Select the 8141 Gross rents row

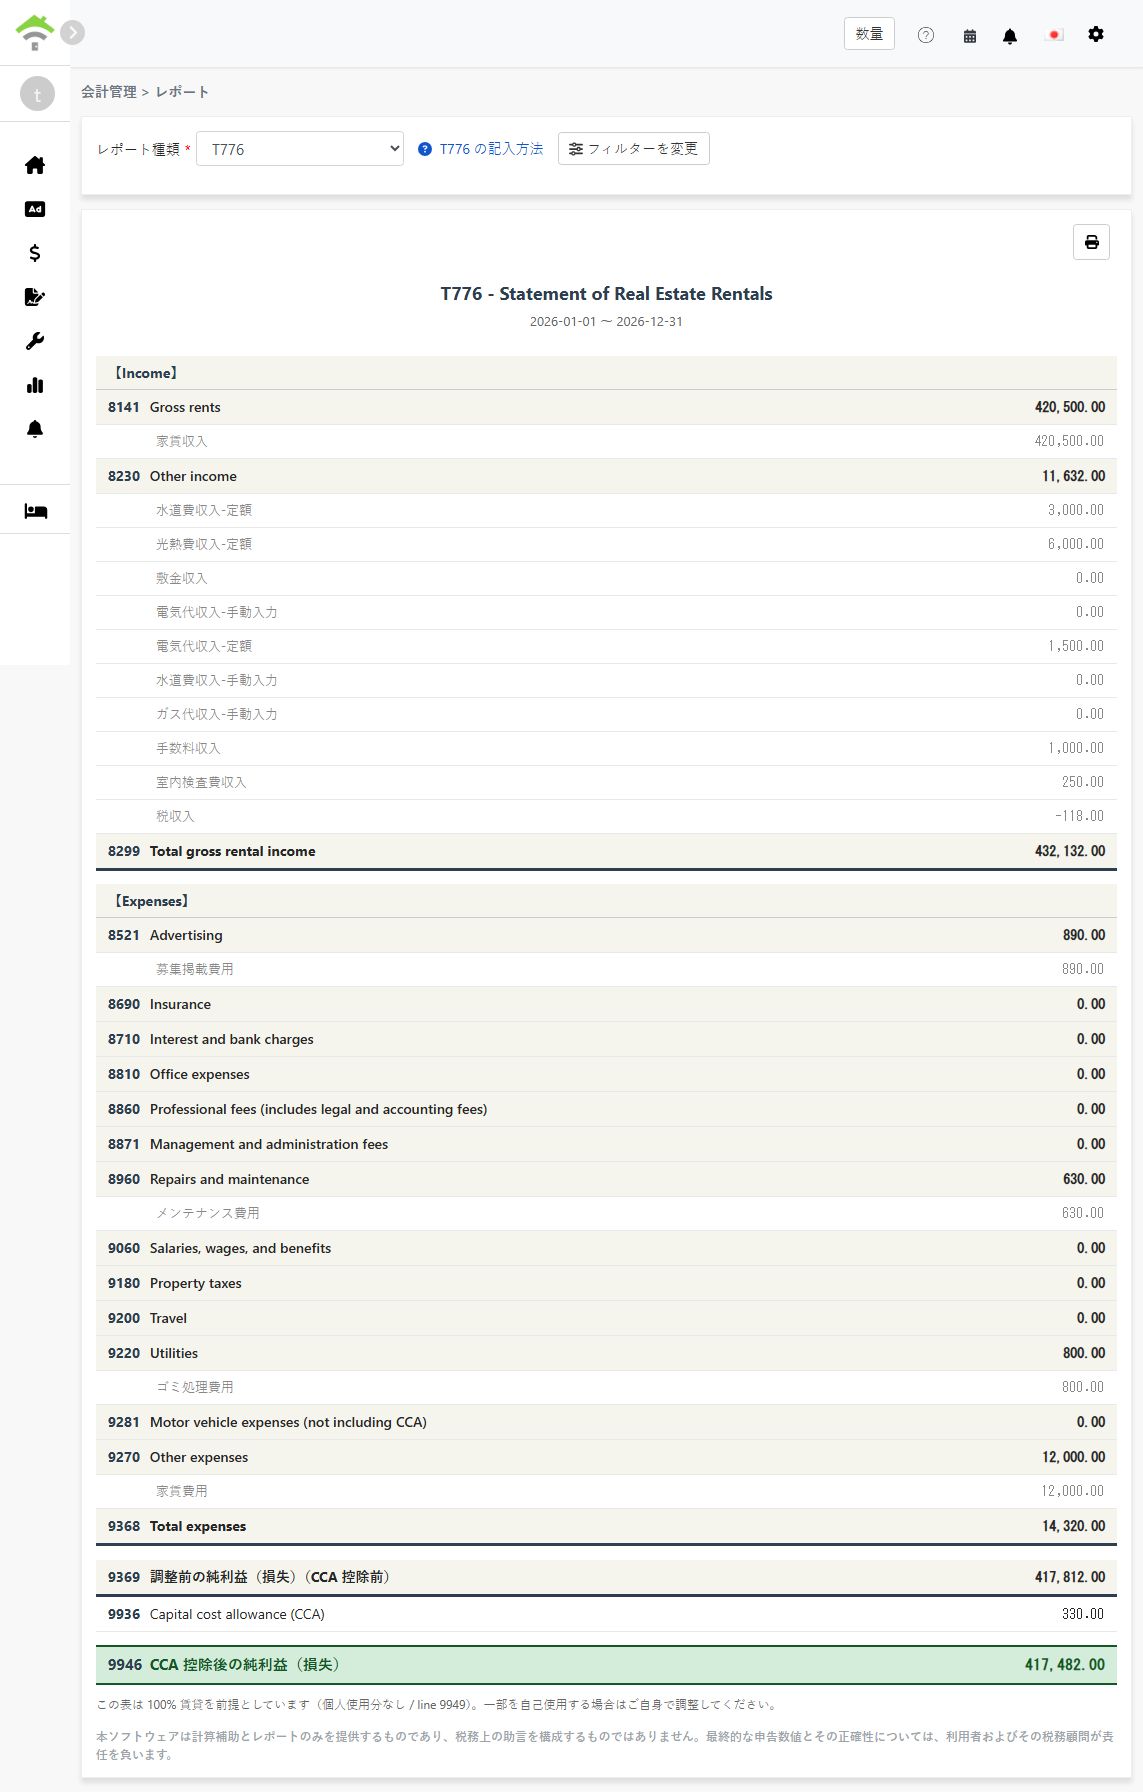(606, 407)
